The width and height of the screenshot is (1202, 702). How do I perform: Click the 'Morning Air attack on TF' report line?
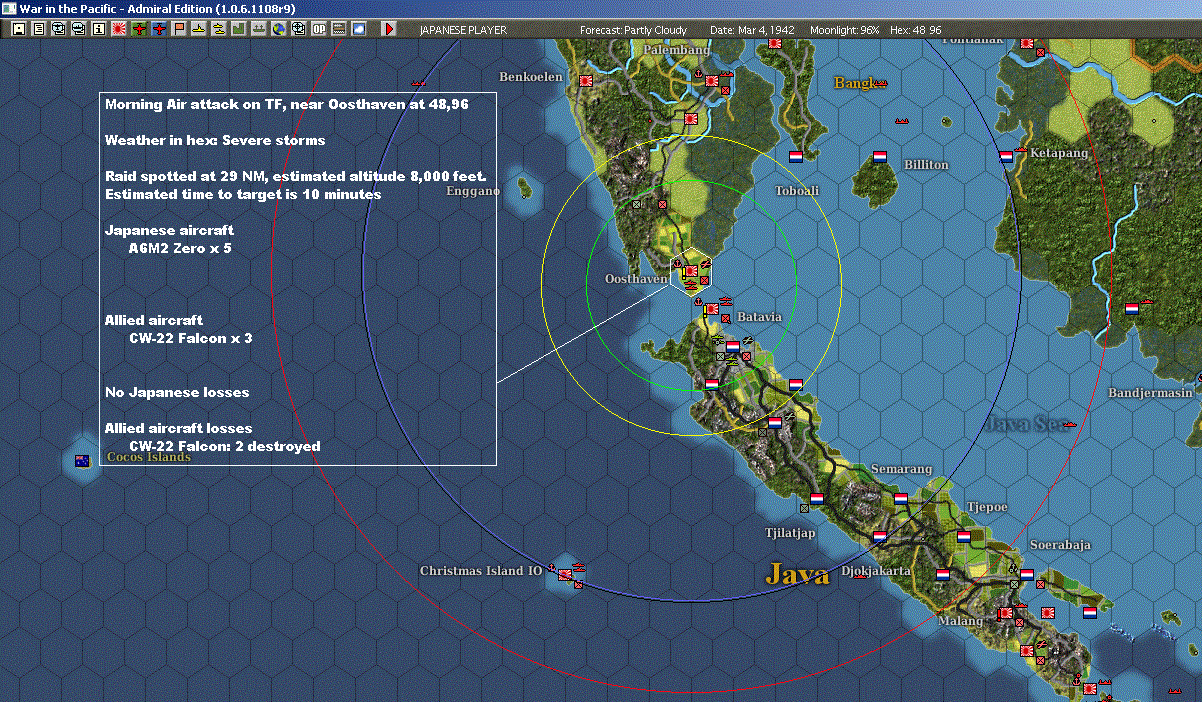click(x=287, y=104)
